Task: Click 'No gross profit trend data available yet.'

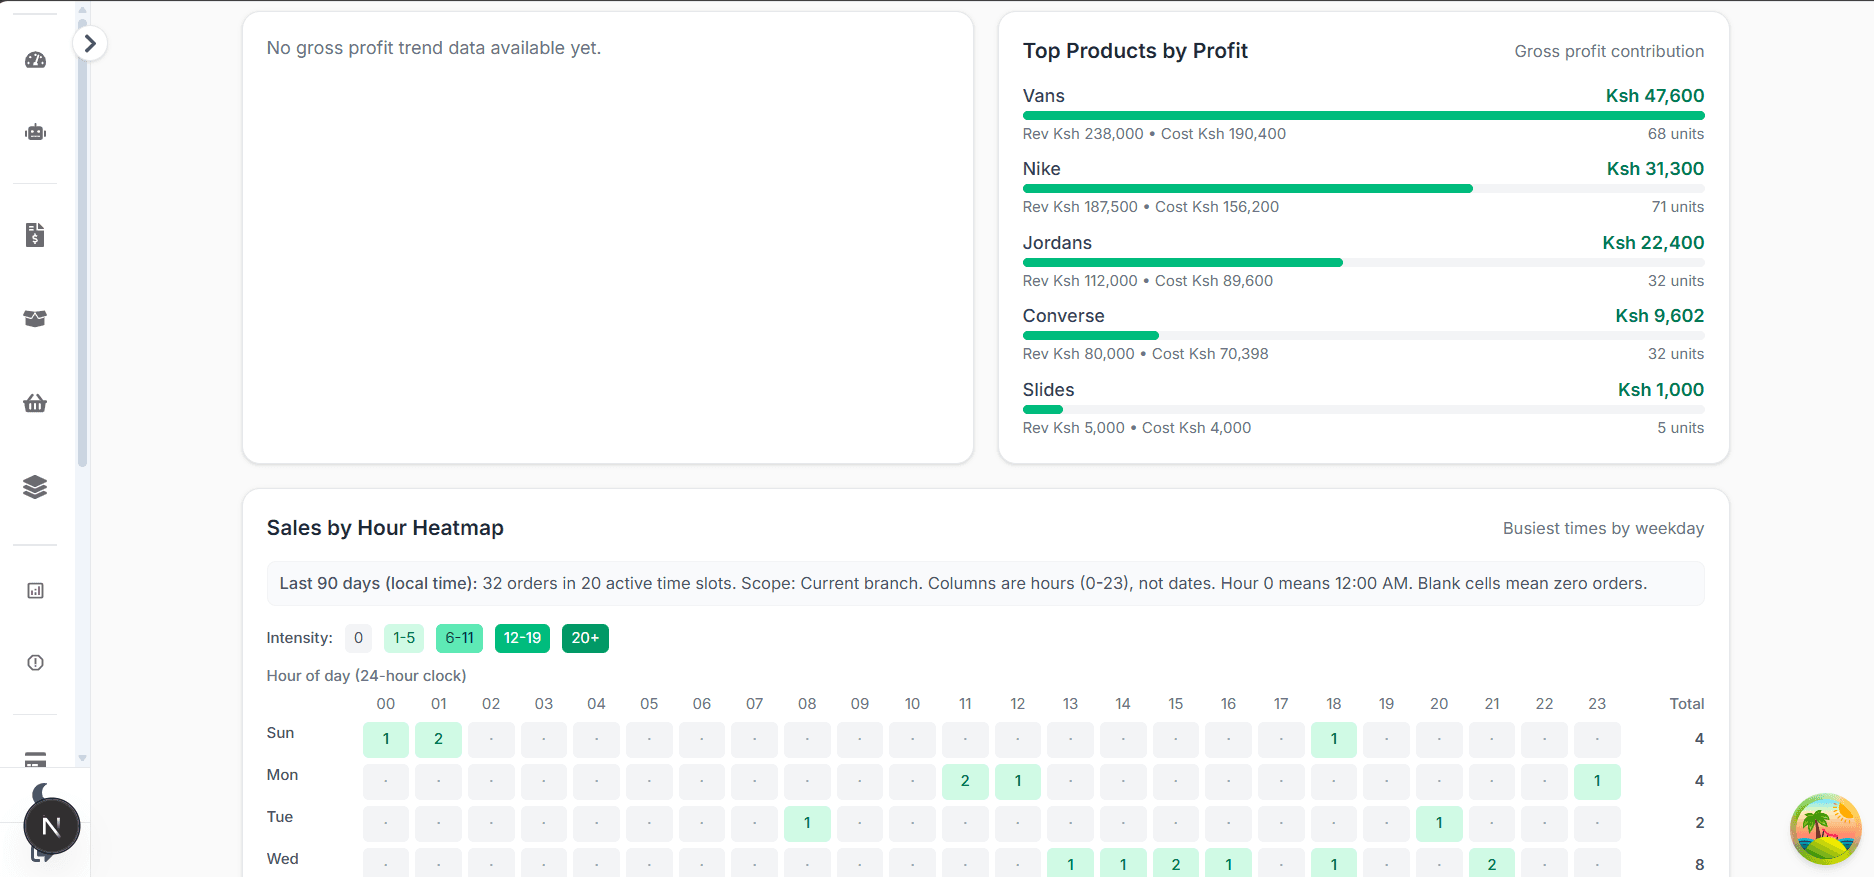Action: 434,48
